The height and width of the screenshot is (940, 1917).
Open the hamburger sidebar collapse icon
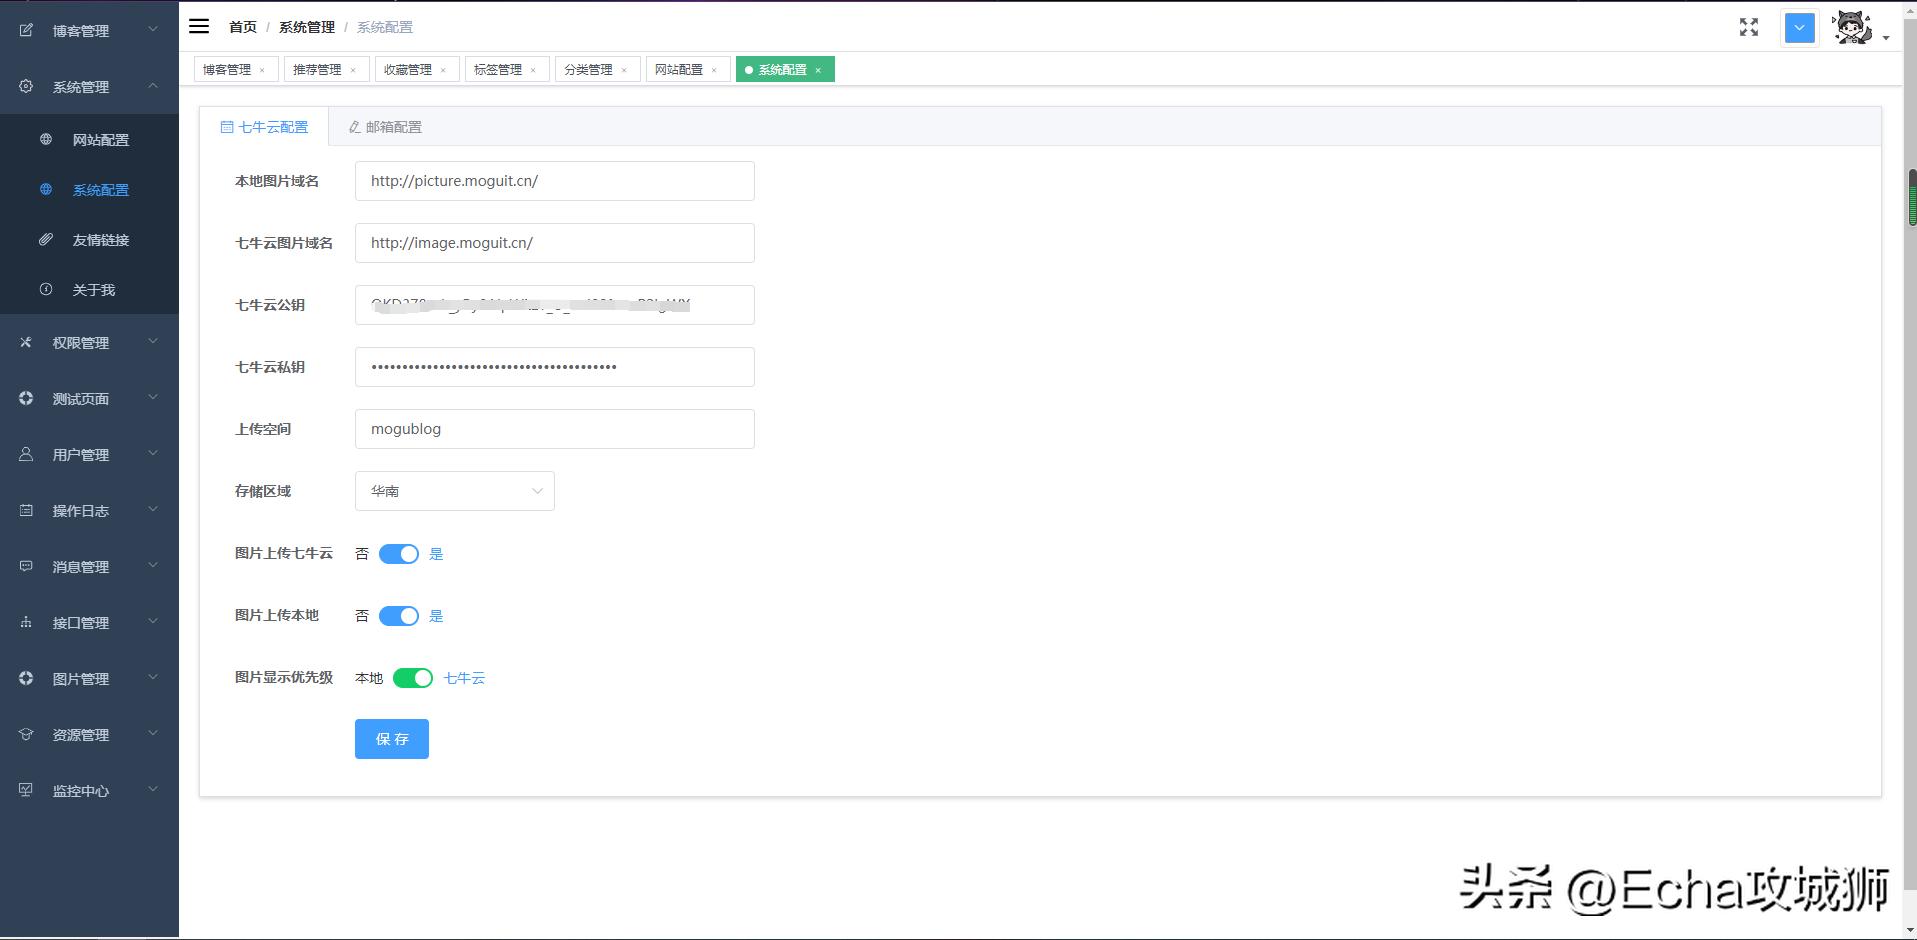[x=199, y=26]
